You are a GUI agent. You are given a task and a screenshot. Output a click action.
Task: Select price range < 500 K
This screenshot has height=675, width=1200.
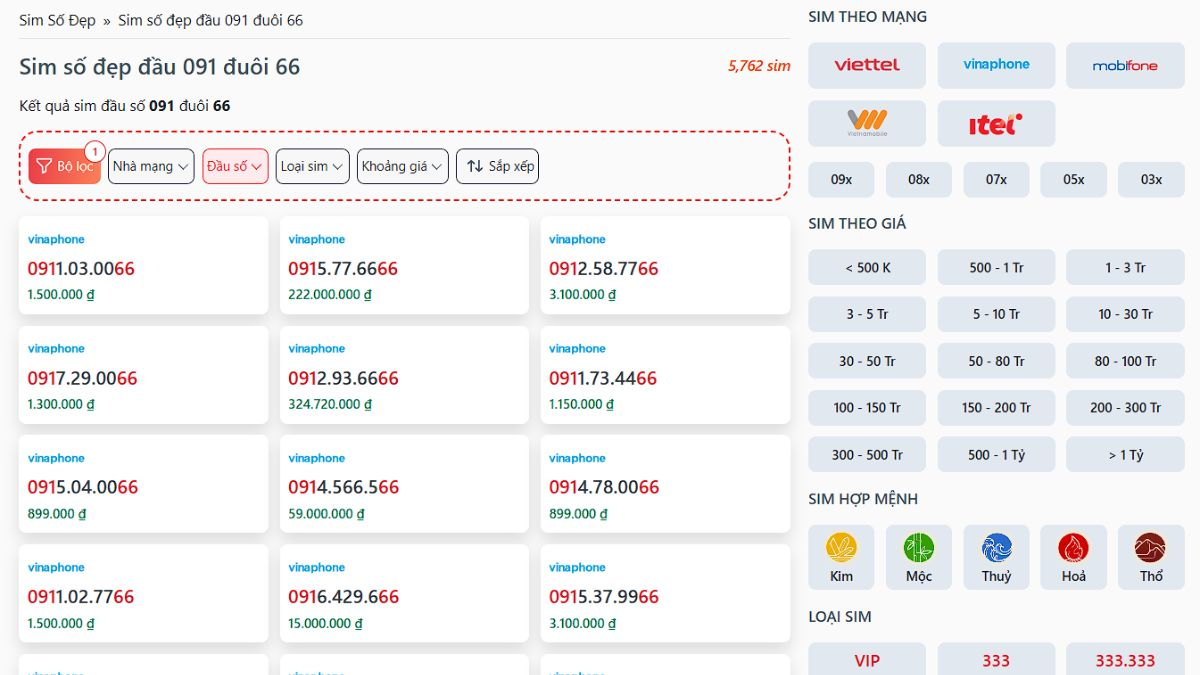(x=867, y=267)
